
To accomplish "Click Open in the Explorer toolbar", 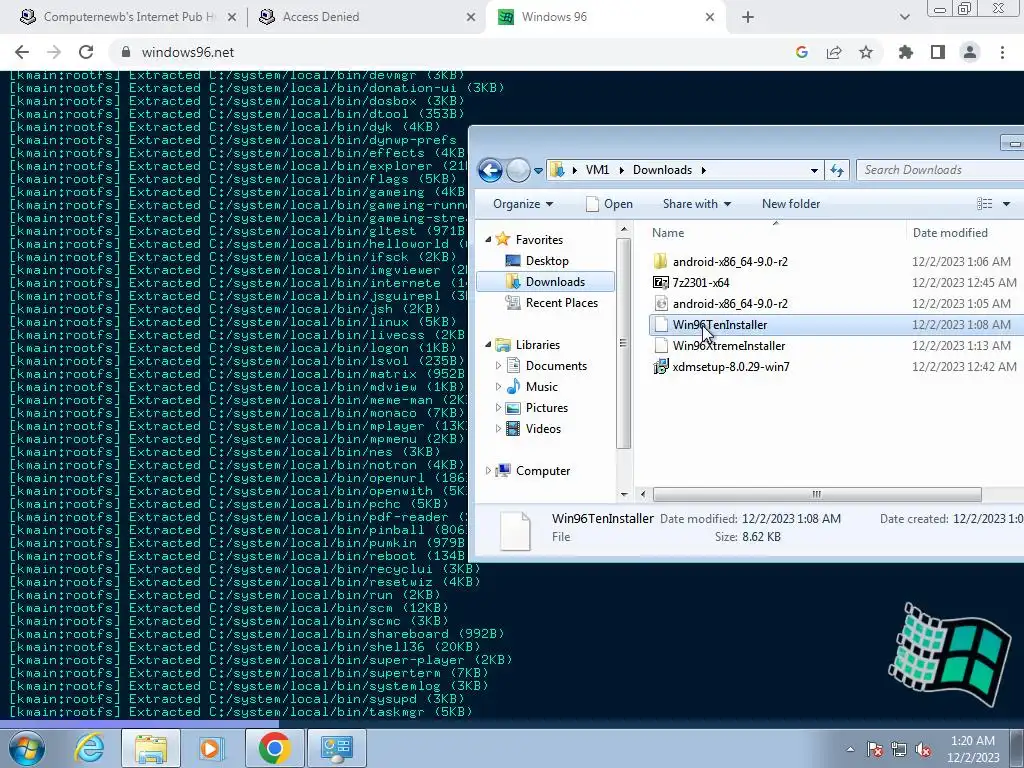I will tap(609, 204).
